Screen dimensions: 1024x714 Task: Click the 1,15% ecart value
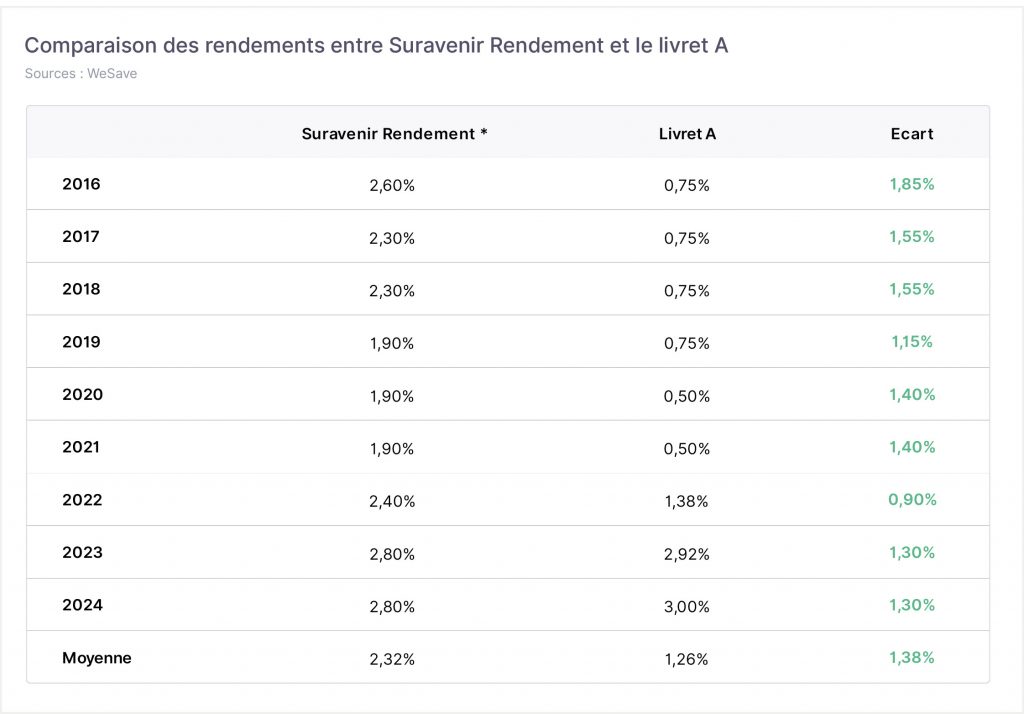click(x=912, y=342)
